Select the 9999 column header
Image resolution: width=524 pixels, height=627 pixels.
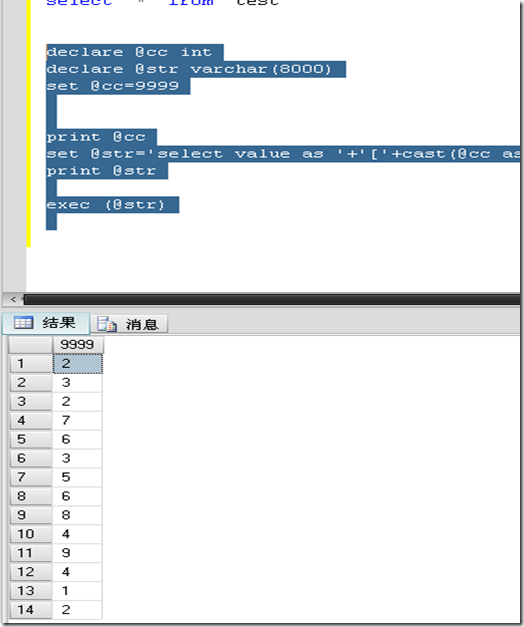(77, 345)
